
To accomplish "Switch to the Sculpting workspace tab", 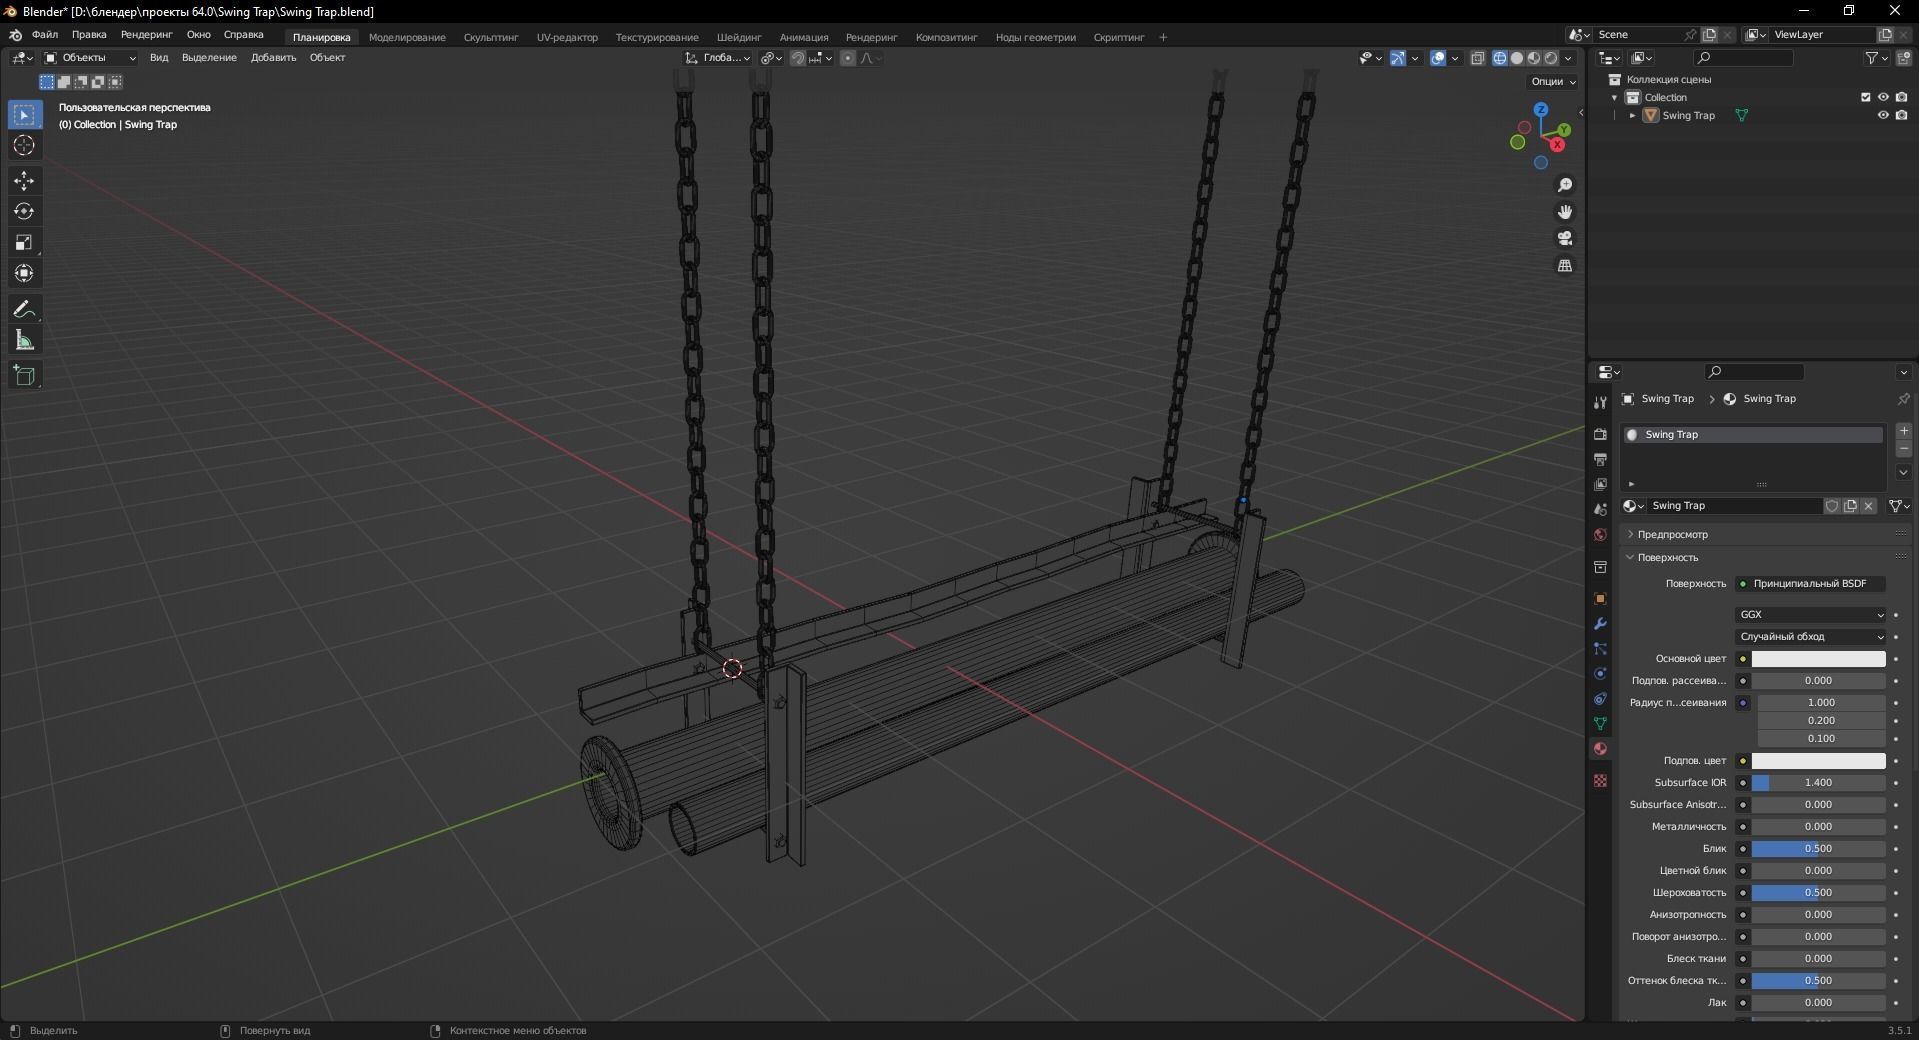I will click(x=491, y=38).
